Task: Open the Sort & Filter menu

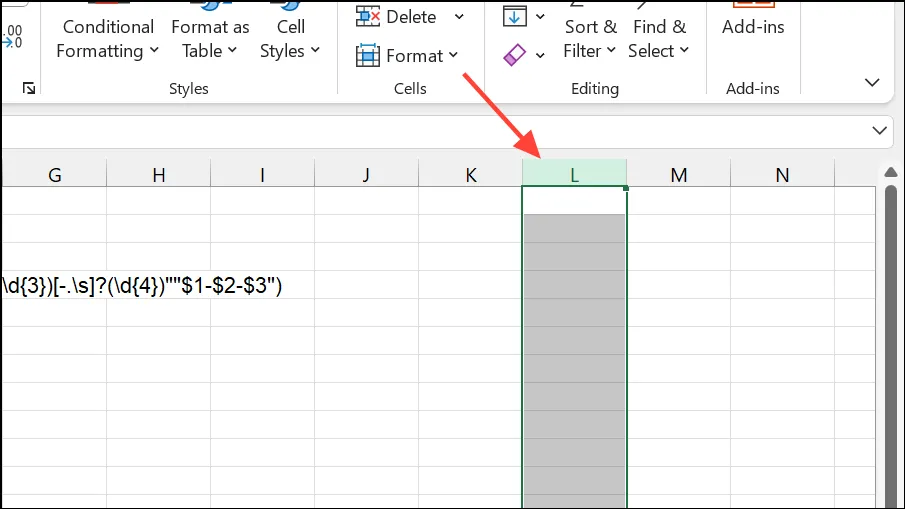Action: [x=590, y=39]
